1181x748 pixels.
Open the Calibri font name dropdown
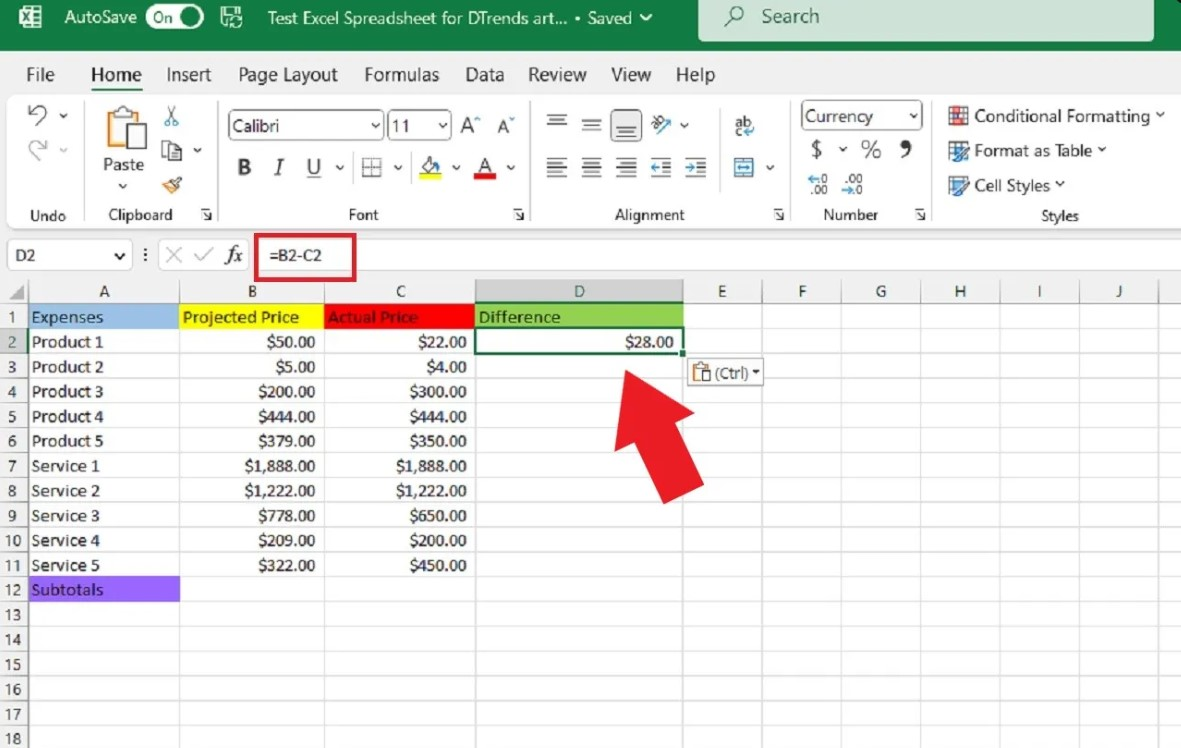[376, 126]
